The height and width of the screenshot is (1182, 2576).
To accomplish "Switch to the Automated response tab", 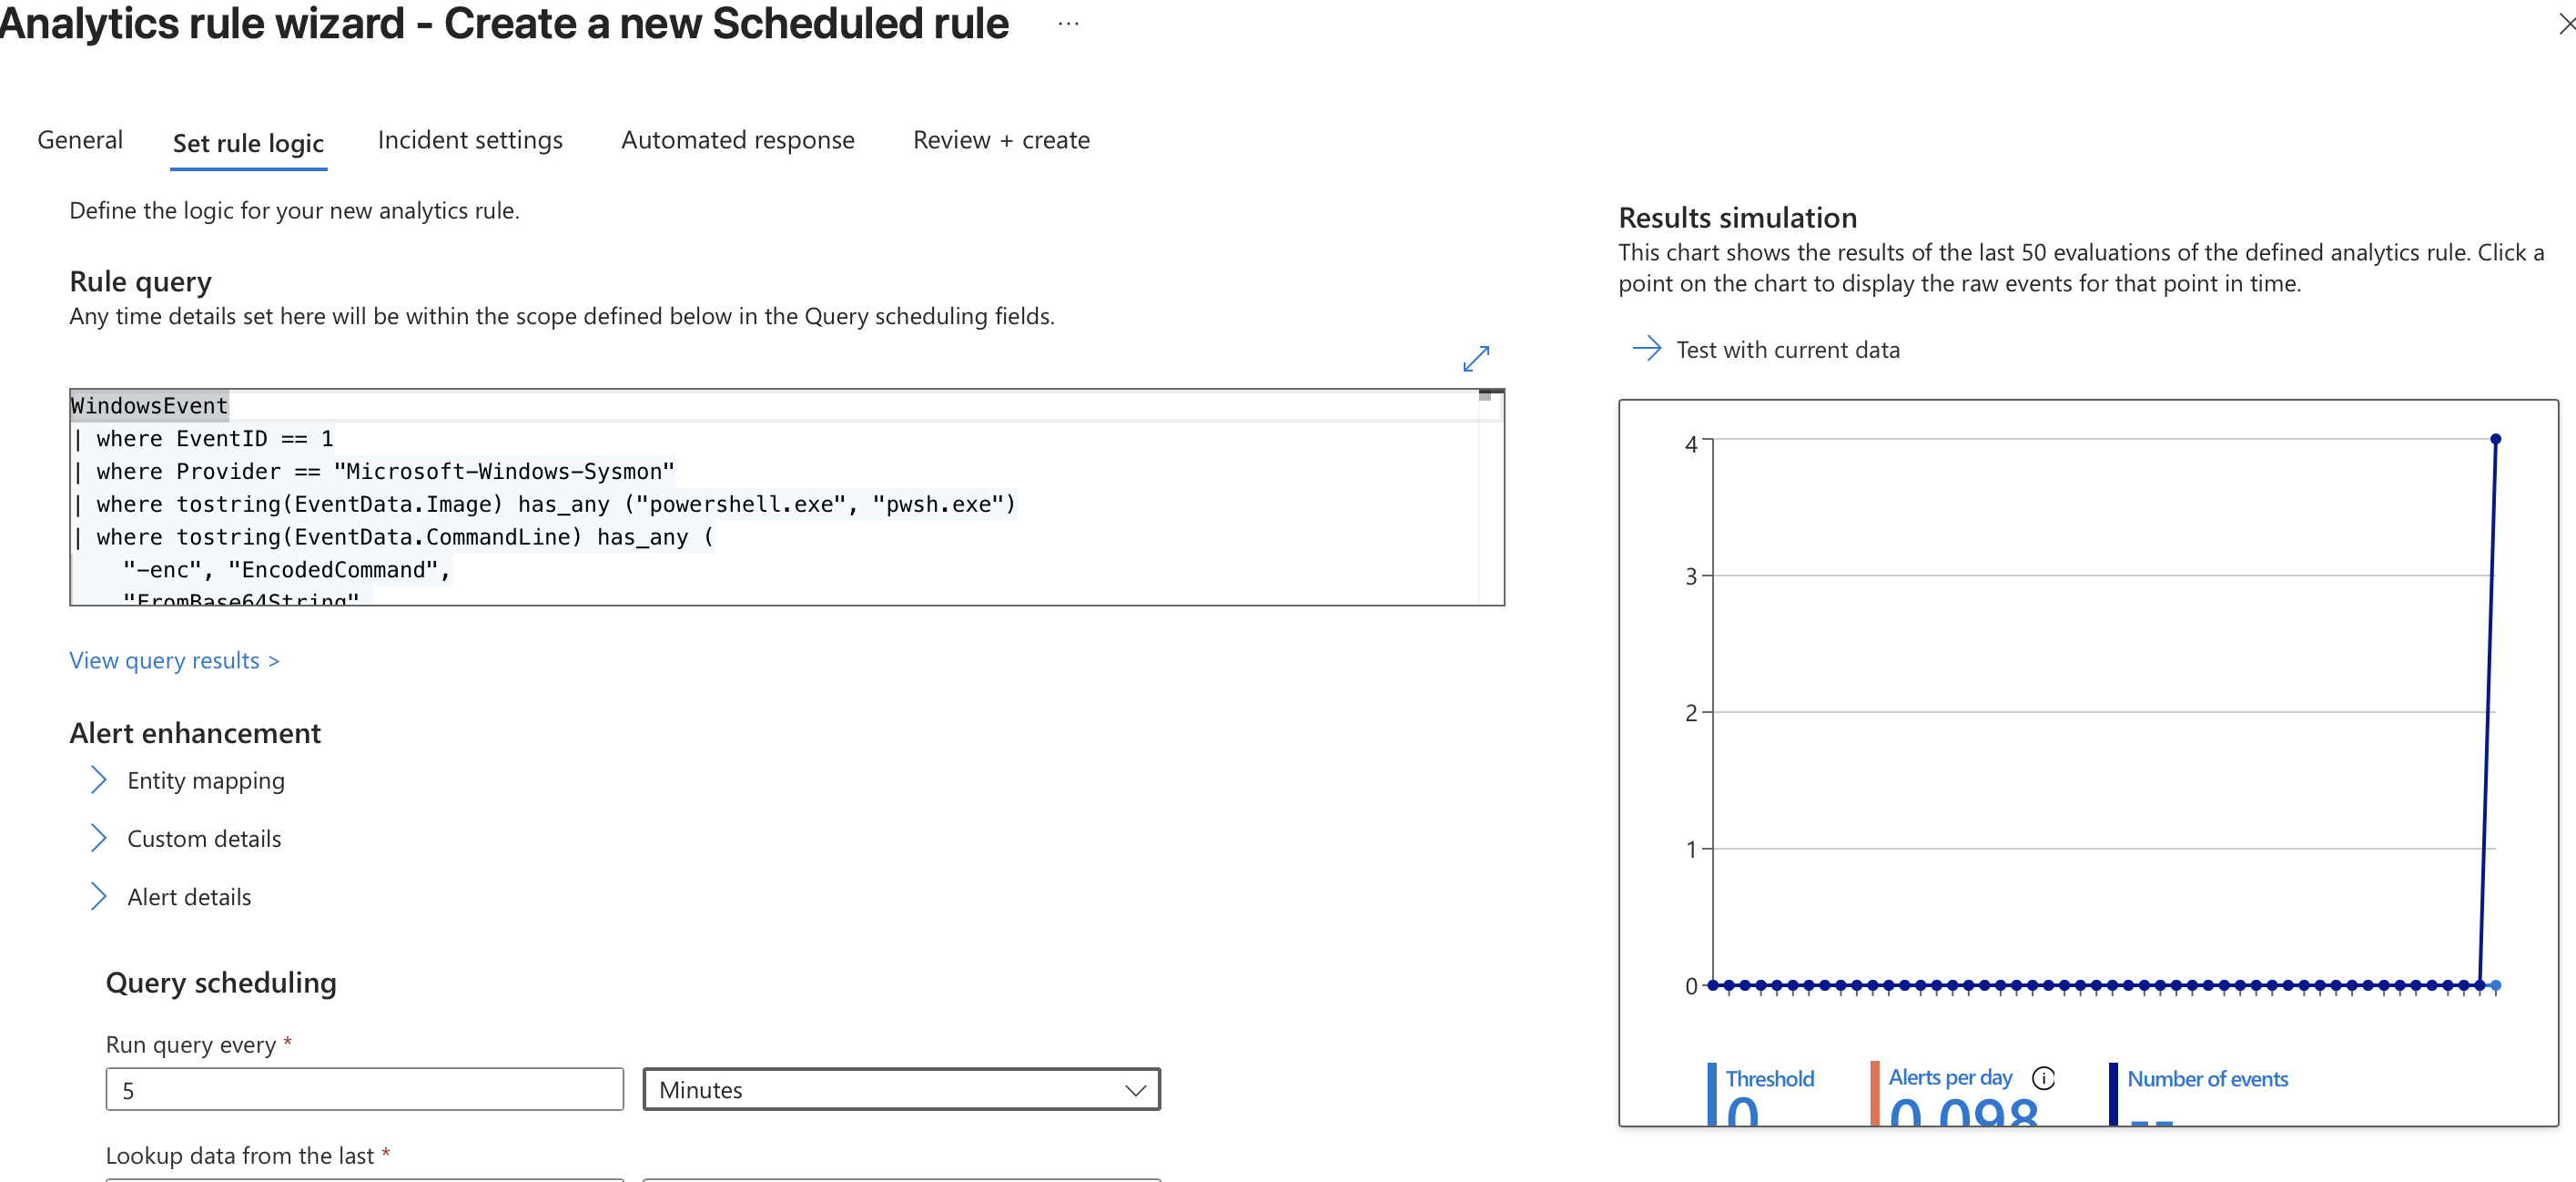I will pyautogui.click(x=737, y=139).
